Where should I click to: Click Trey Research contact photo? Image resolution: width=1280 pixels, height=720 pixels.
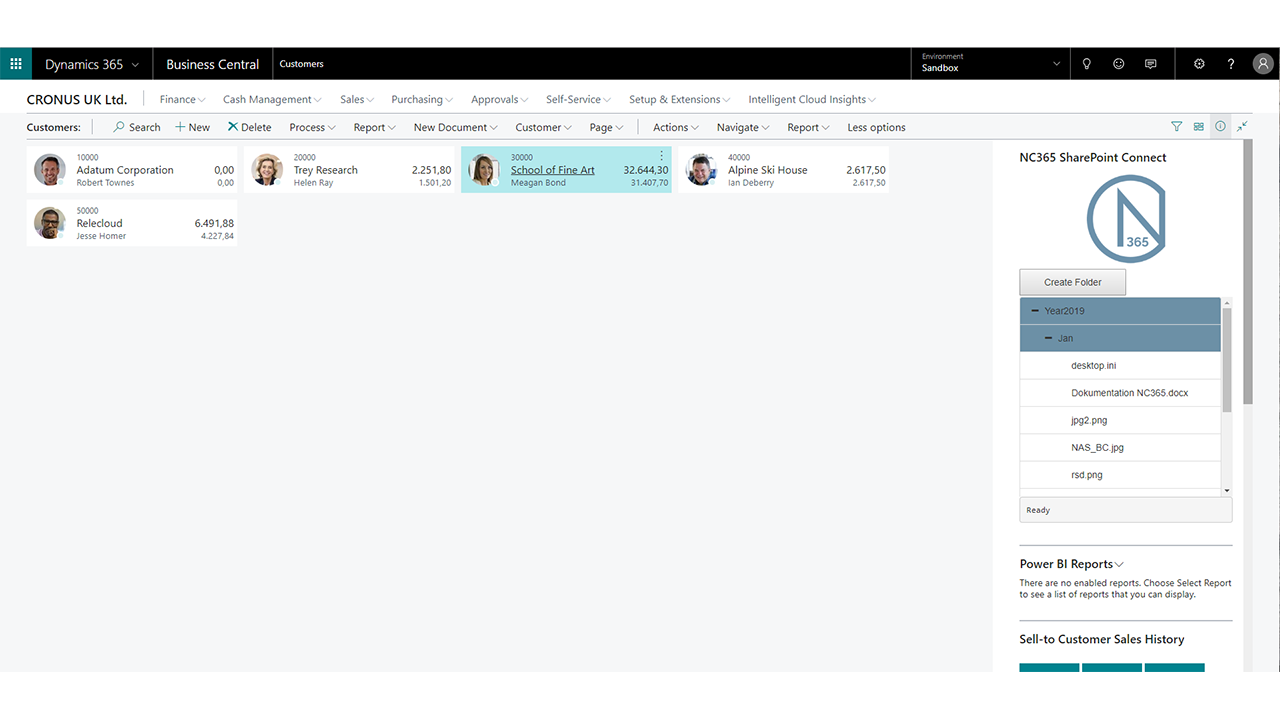(267, 170)
